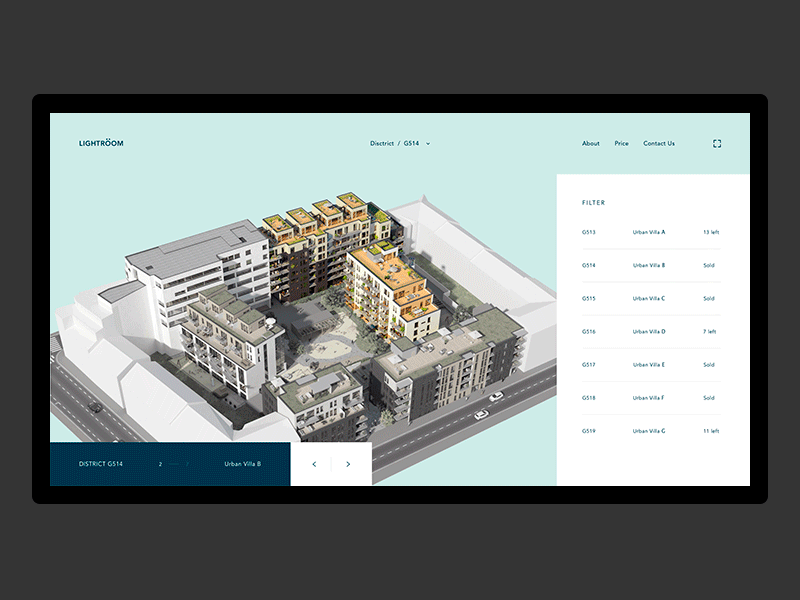Click the left chevron to view previous villa
This screenshot has height=600, width=800.
[313, 464]
